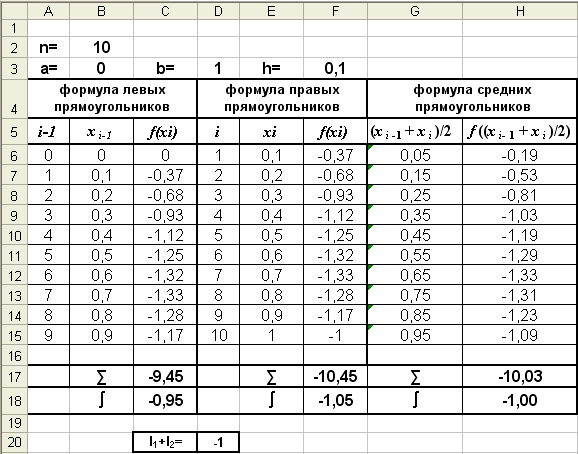Click function value -0,19

(520, 155)
